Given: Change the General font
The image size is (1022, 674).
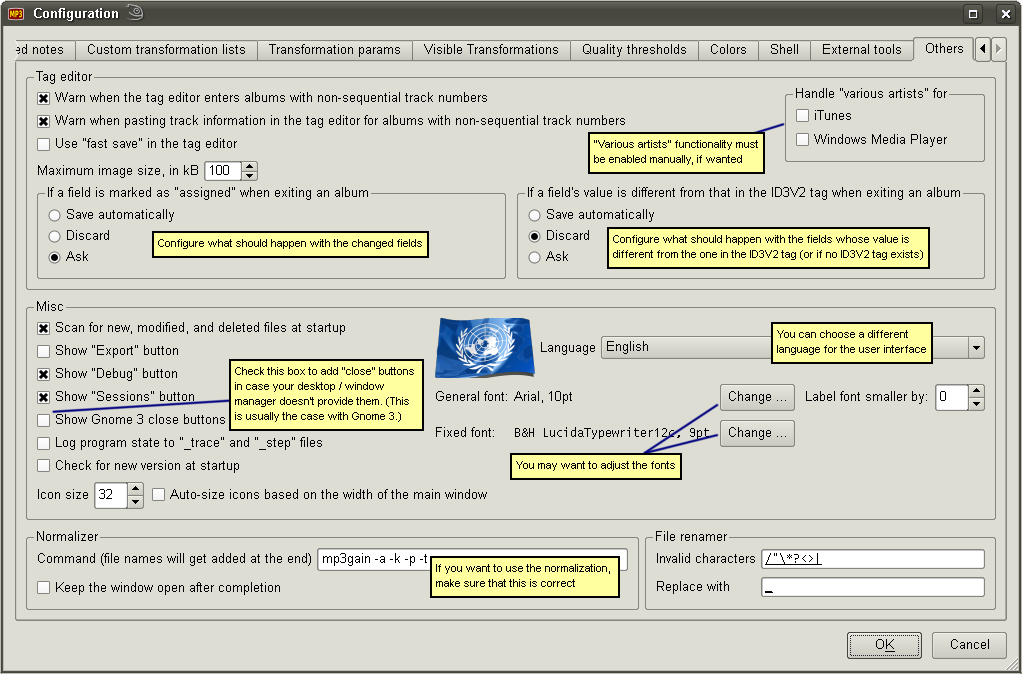Looking at the screenshot, I should click(756, 397).
